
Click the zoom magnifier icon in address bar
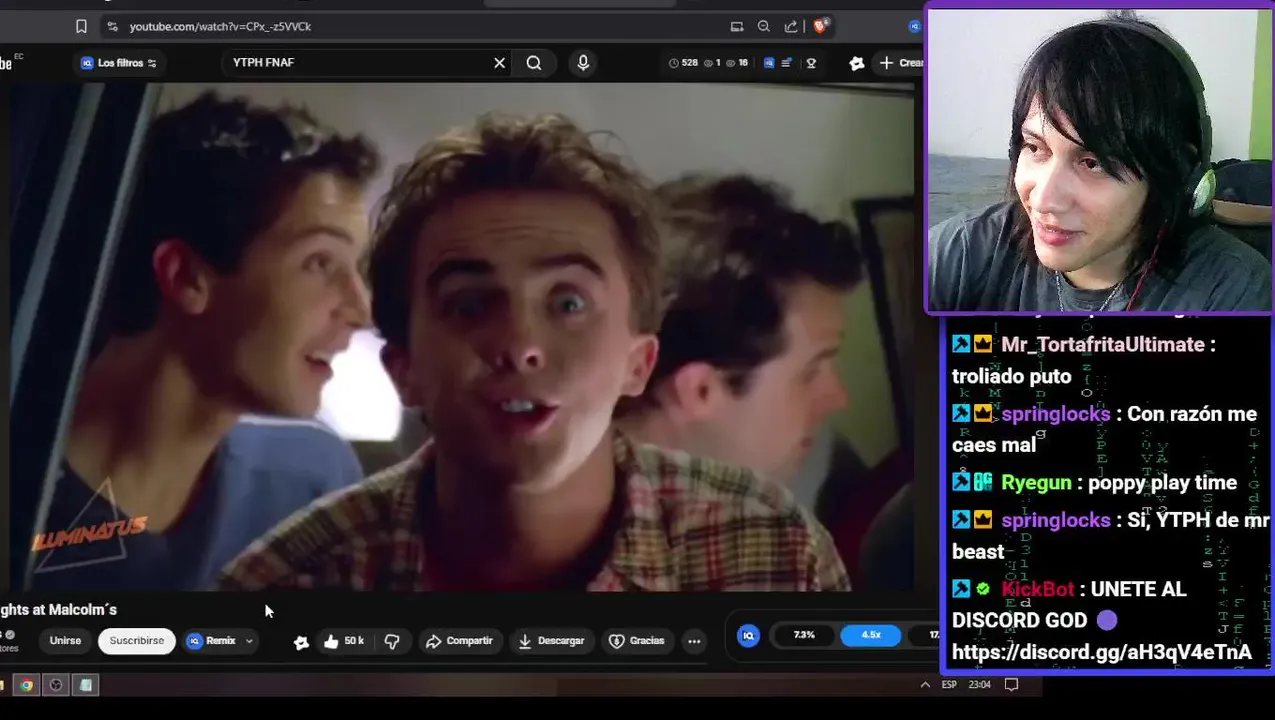764,26
